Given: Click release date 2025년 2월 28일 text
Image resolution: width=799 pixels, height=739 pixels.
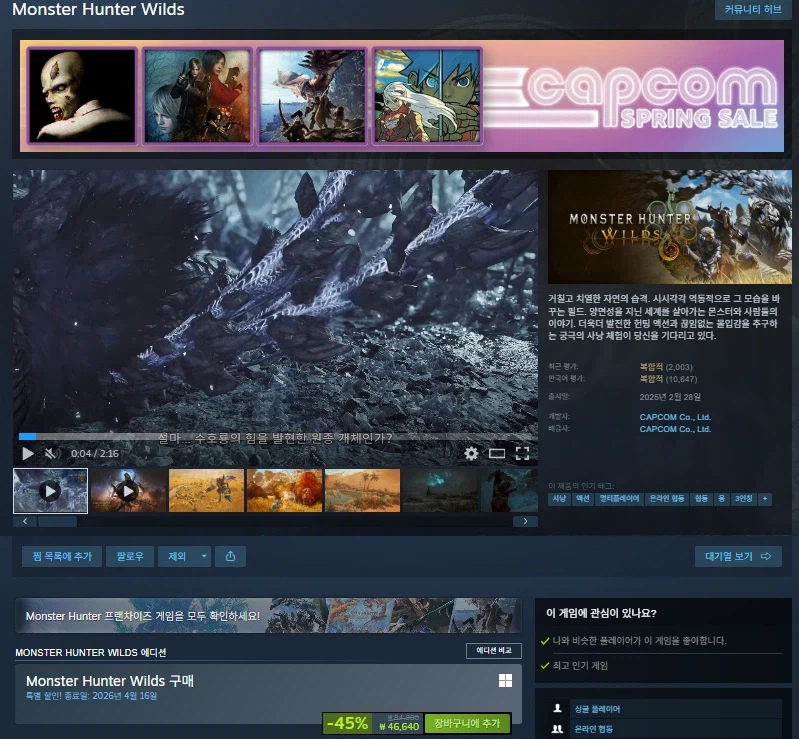Looking at the screenshot, I should [x=670, y=397].
